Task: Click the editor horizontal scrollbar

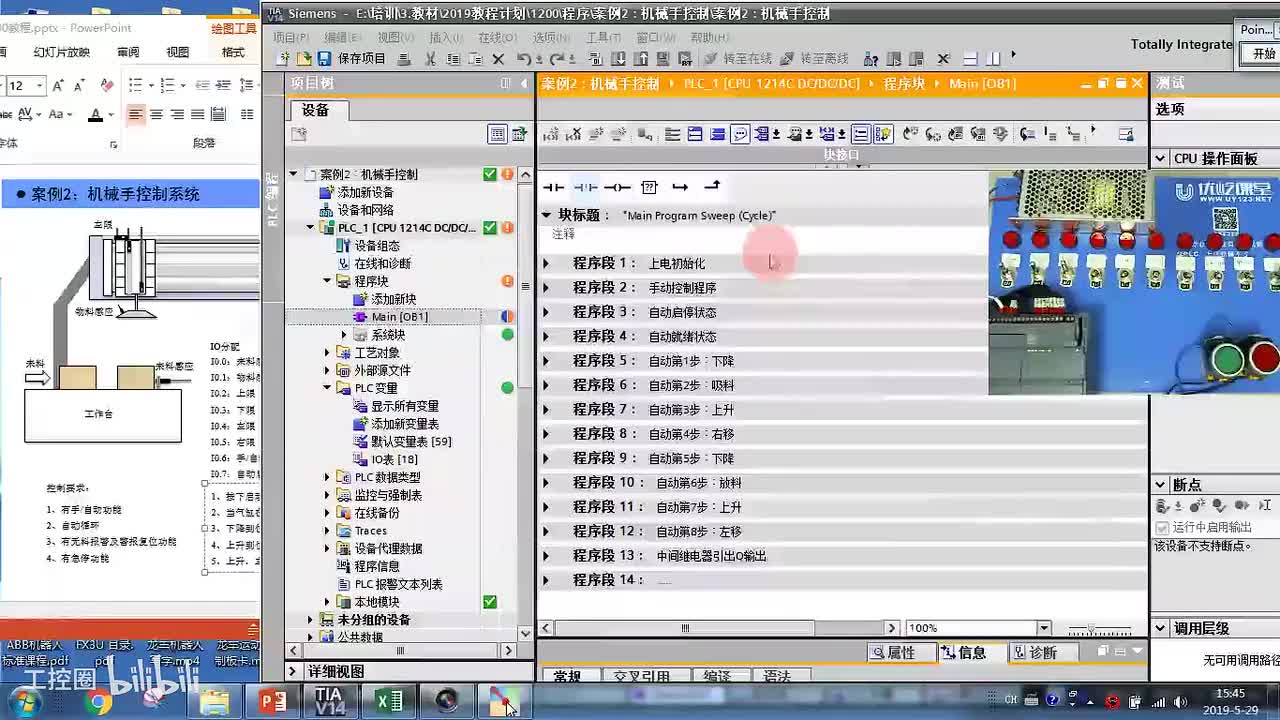Action: (x=684, y=628)
